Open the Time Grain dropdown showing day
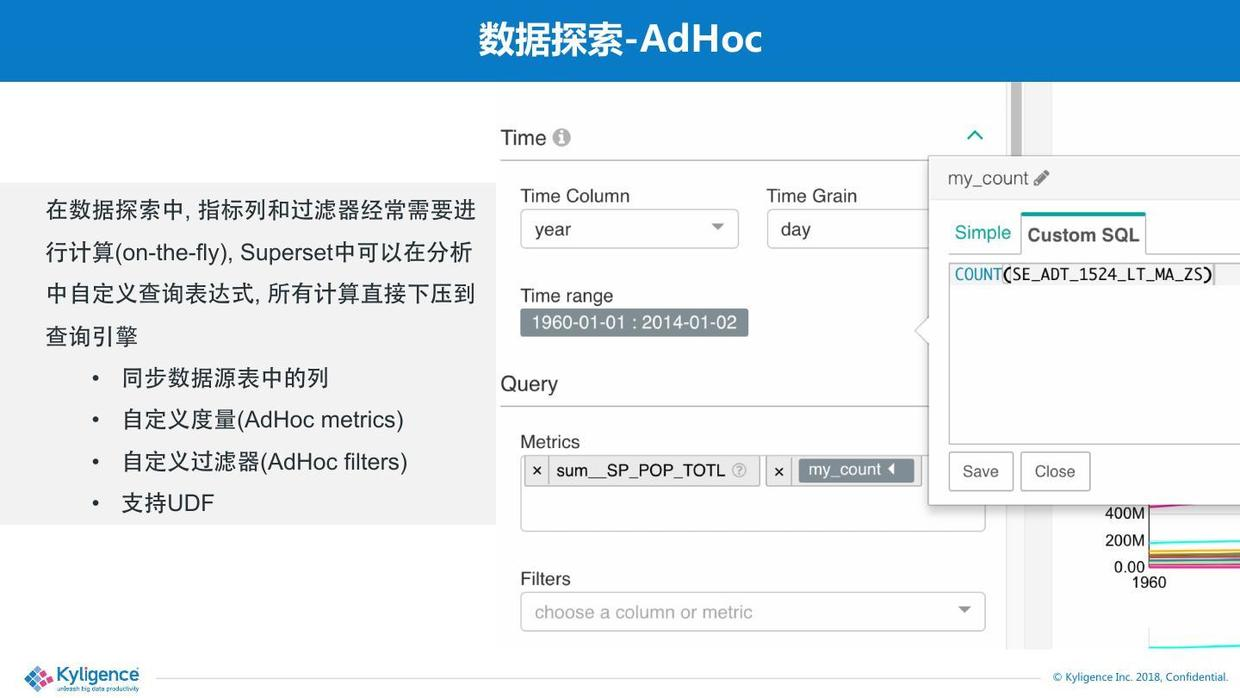 click(x=848, y=229)
